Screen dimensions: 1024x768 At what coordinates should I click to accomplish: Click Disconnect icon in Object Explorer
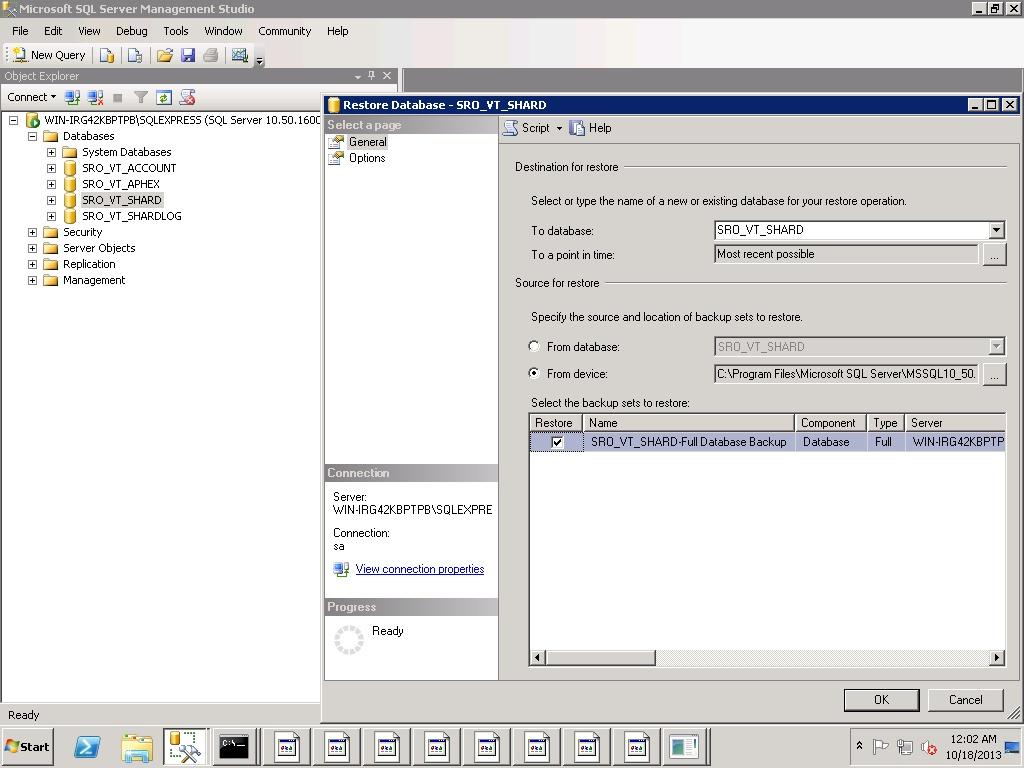[x=95, y=97]
